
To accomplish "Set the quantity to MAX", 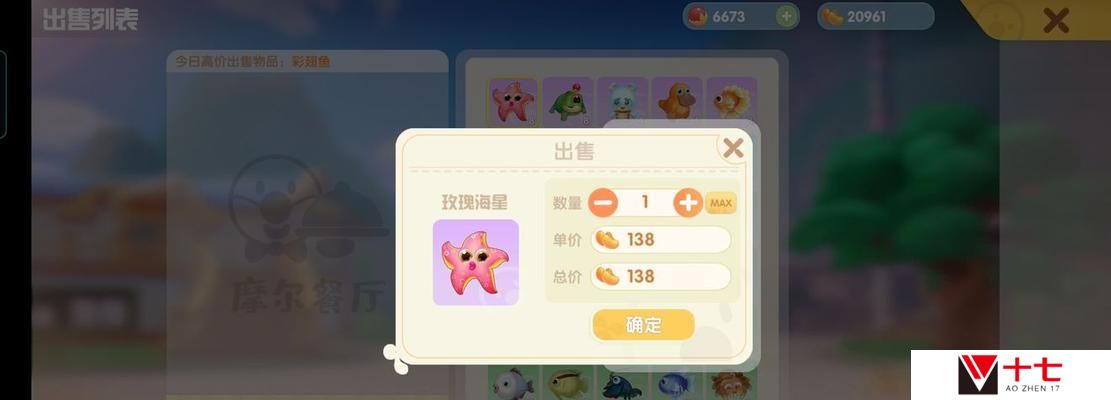I will tap(721, 203).
